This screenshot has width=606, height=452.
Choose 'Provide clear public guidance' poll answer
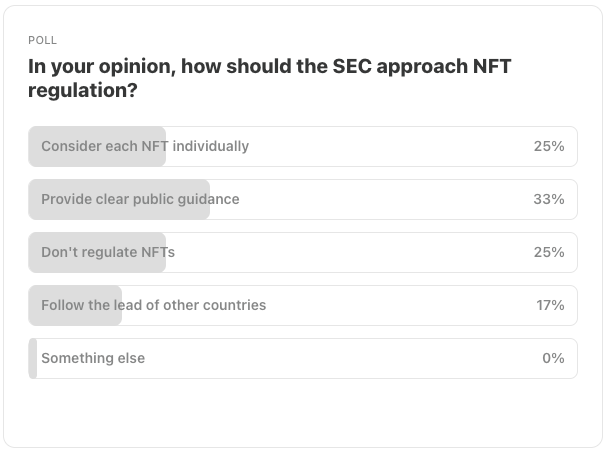tap(303, 199)
